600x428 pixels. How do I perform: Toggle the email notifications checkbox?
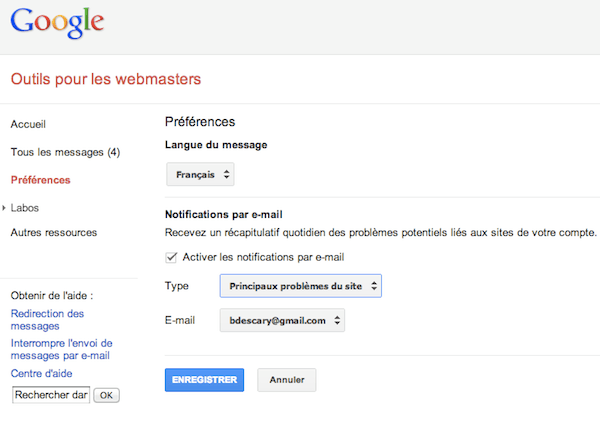tap(172, 257)
